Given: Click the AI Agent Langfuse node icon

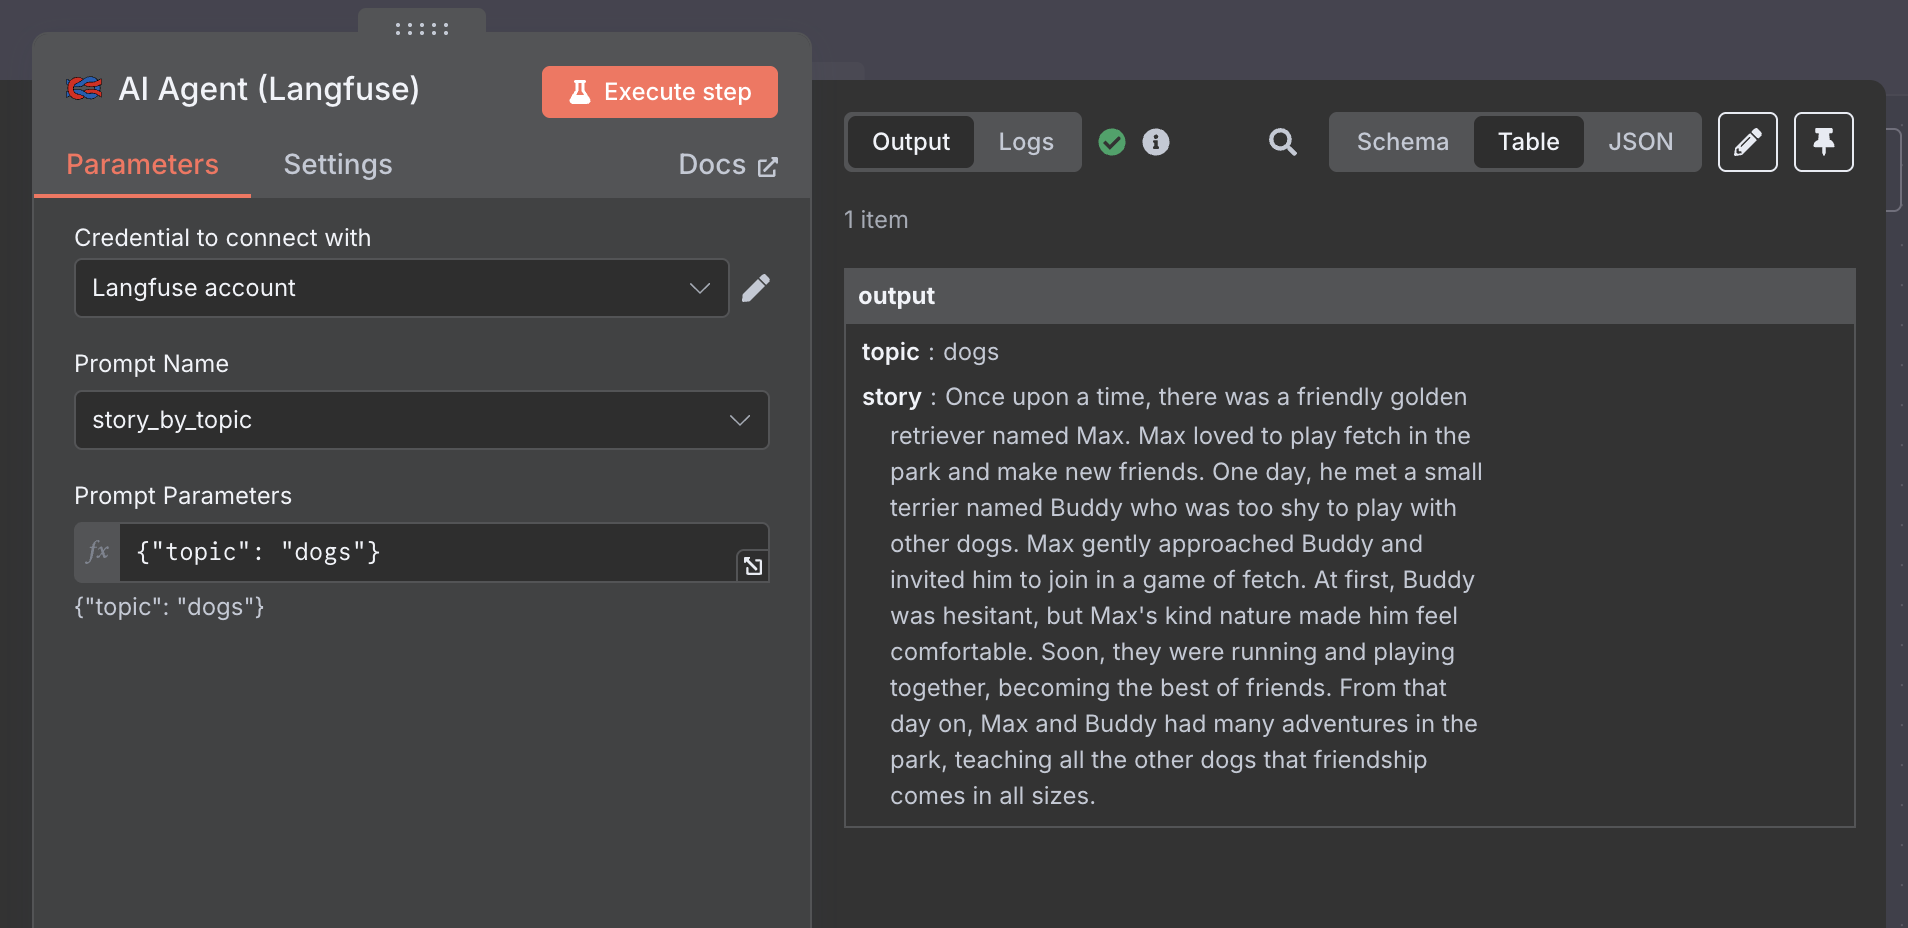Looking at the screenshot, I should pyautogui.click(x=84, y=89).
